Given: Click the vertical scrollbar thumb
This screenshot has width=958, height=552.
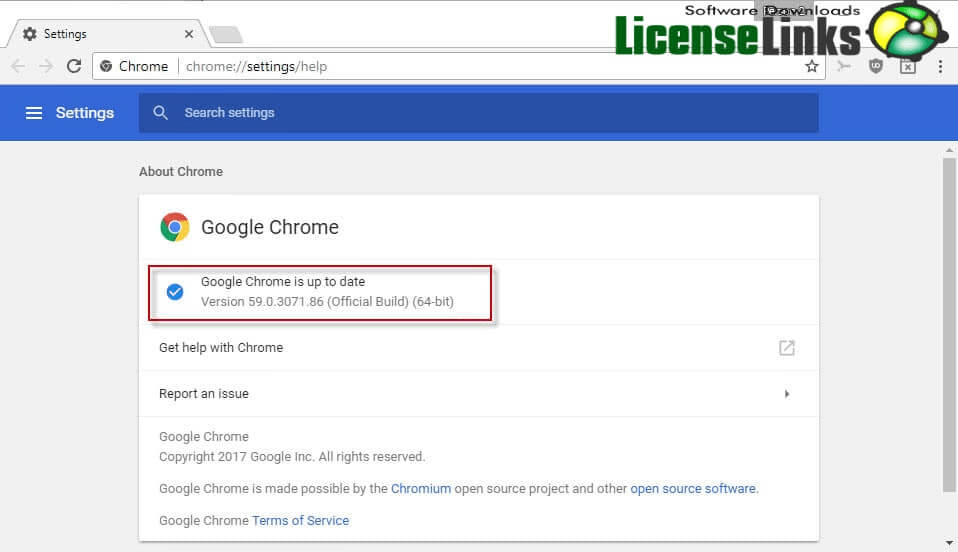Looking at the screenshot, I should 949,325.
